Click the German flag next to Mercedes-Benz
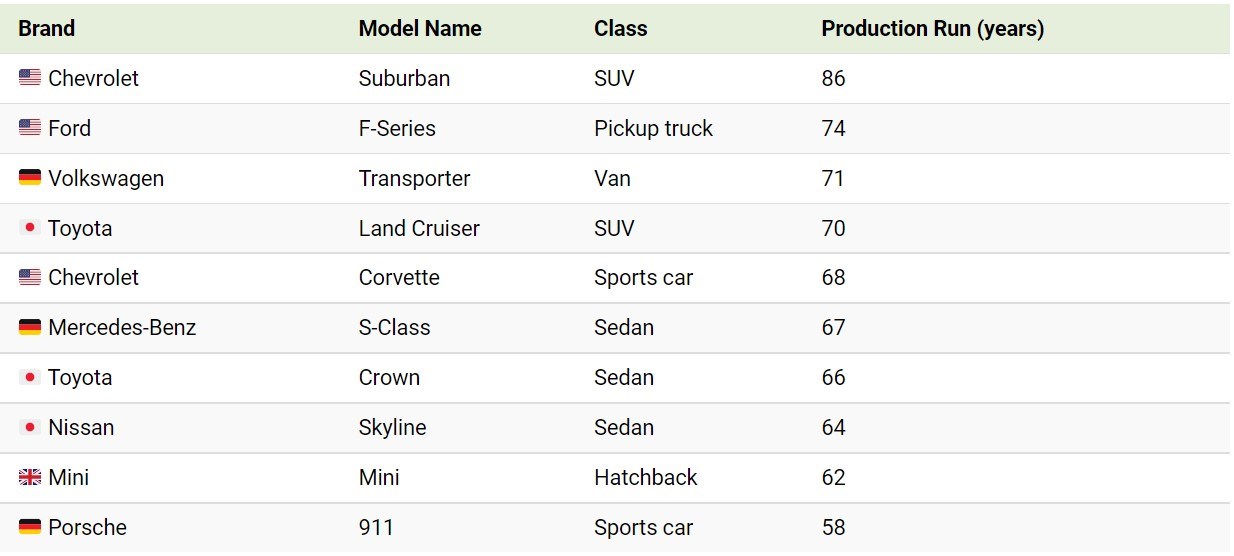Image resolution: width=1234 pixels, height=556 pixels. (30, 327)
